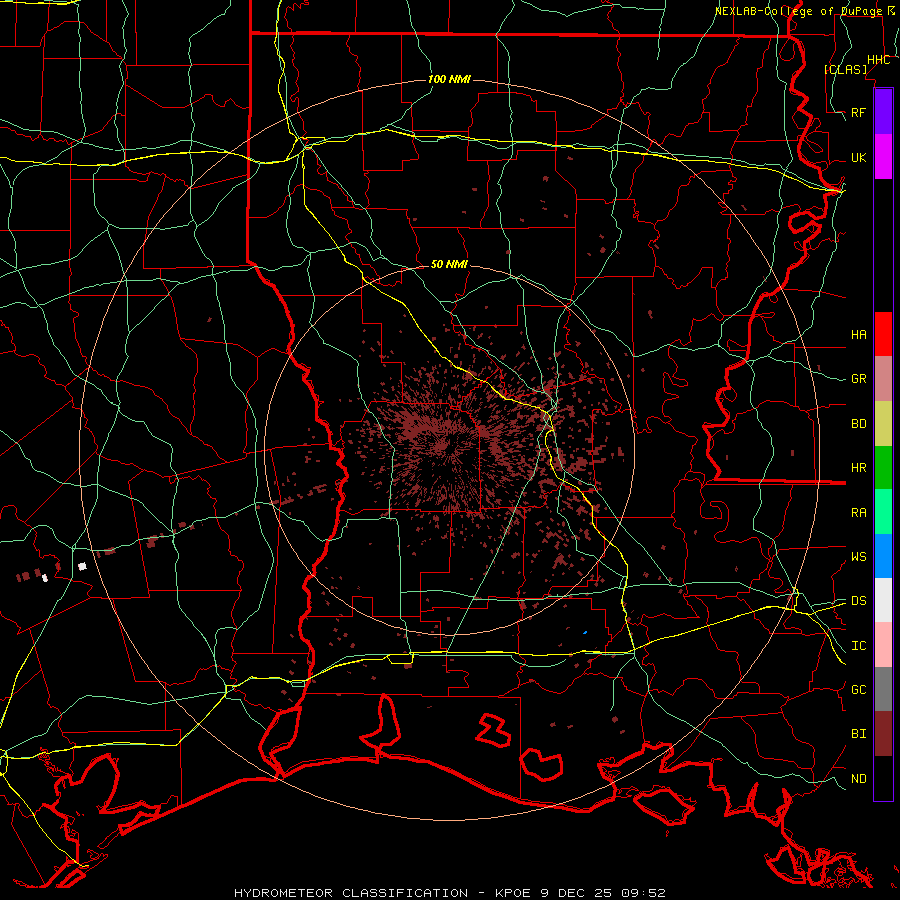900x900 pixels.
Task: Click the UK legend label
Action: pos(859,157)
